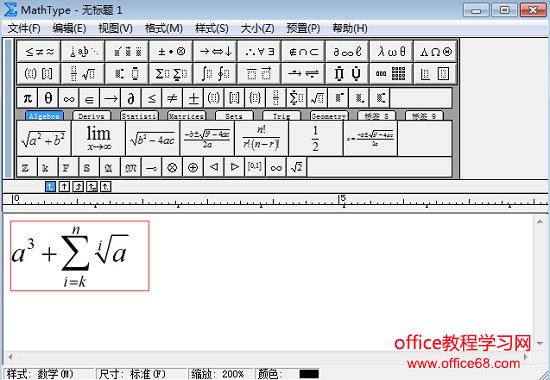Image resolution: width=550 pixels, height=380 pixels.
Task: Insert the less-than-or-equal symbol
Action: coord(152,98)
